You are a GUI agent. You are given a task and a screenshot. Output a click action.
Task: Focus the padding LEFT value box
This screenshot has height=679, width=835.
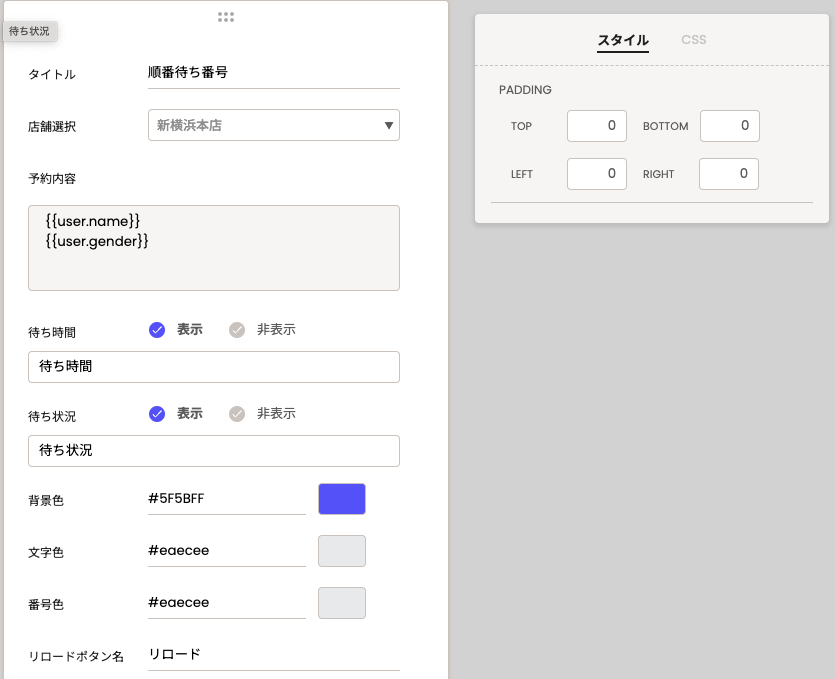tap(596, 174)
